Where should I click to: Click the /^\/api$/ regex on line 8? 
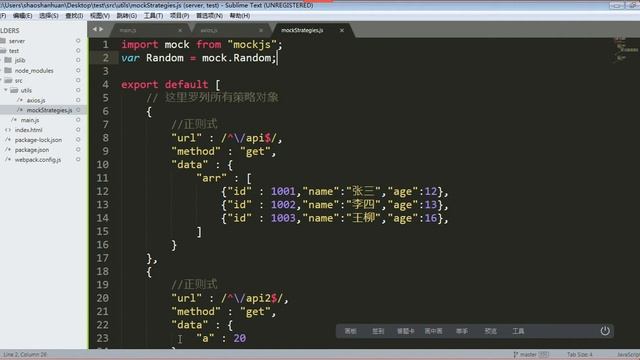[249, 138]
